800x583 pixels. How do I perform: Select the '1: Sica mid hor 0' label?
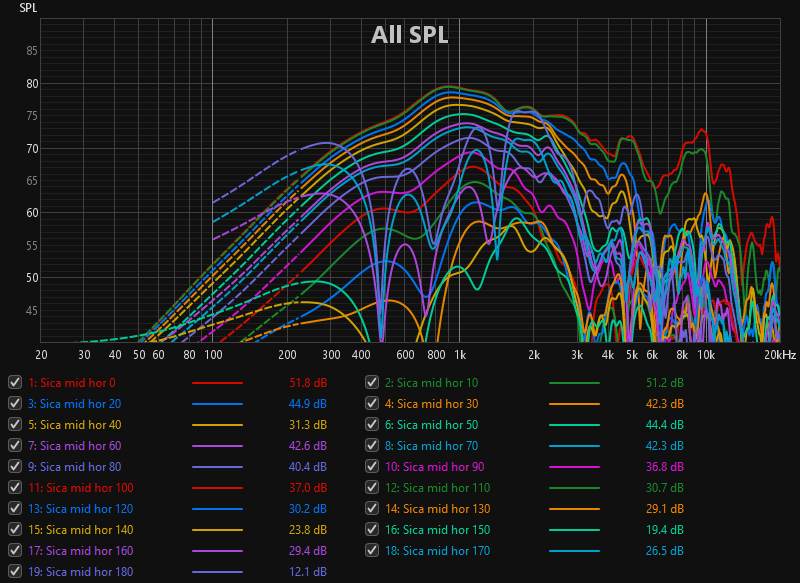click(x=72, y=383)
